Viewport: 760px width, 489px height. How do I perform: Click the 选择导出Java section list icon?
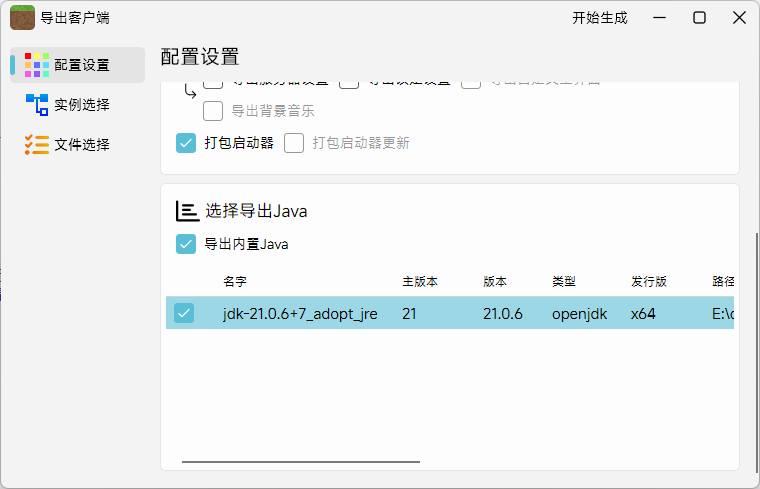pyautogui.click(x=187, y=211)
